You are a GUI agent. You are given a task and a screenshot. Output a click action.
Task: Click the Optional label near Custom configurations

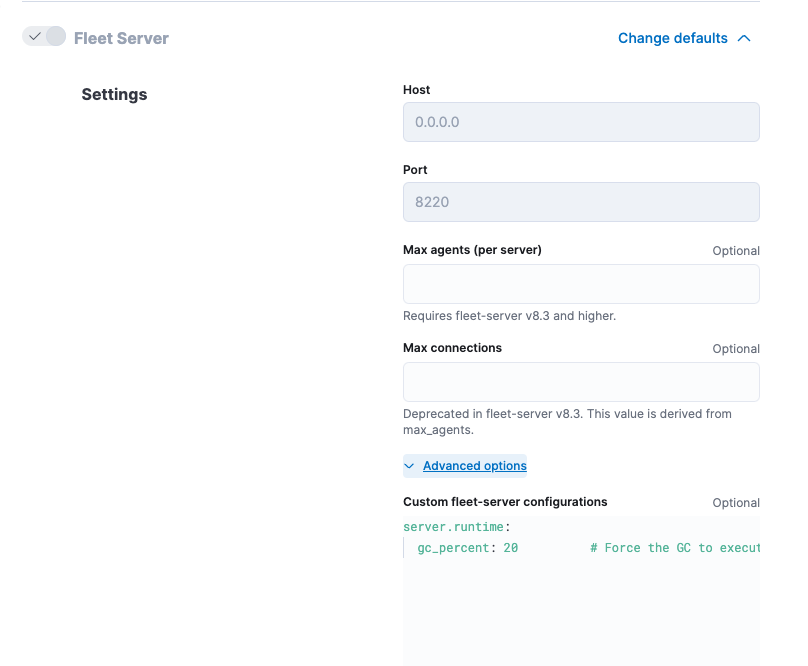tap(736, 503)
